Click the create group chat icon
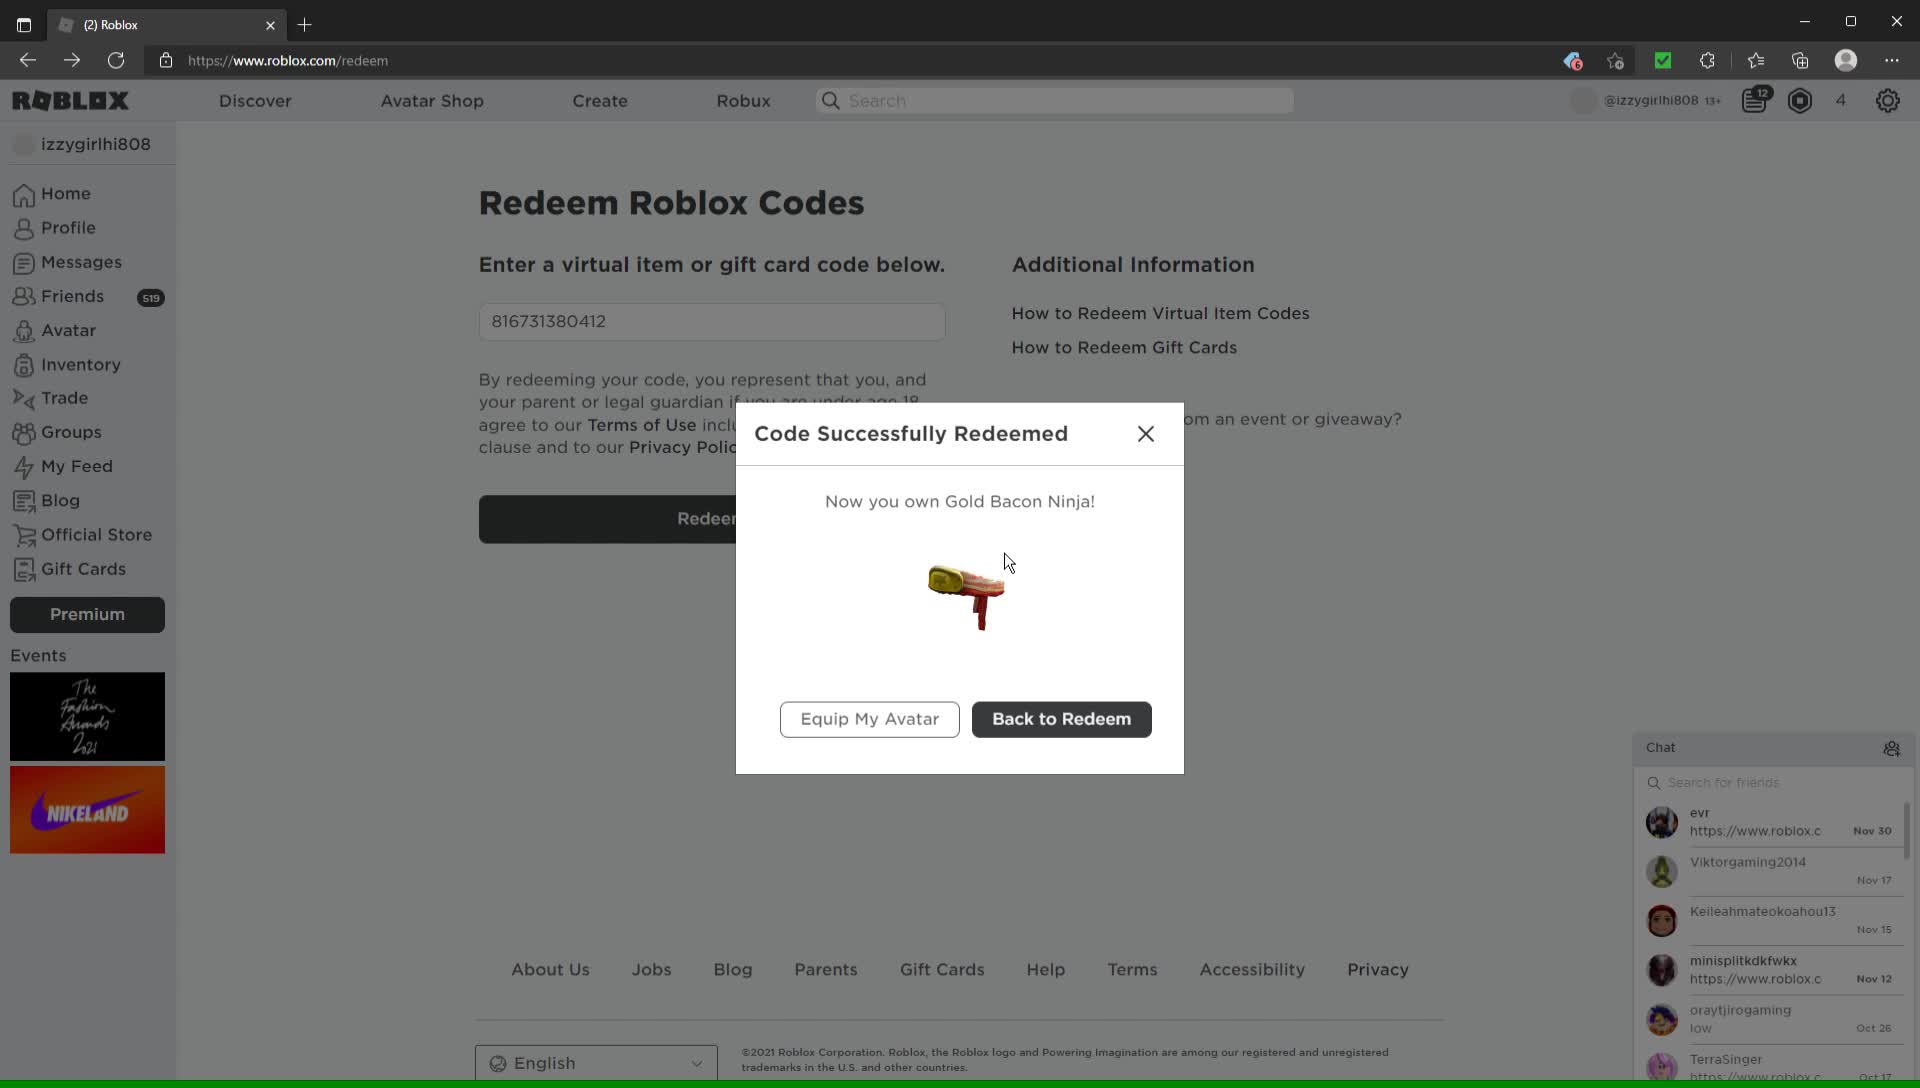The width and height of the screenshot is (1920, 1088). click(x=1892, y=749)
